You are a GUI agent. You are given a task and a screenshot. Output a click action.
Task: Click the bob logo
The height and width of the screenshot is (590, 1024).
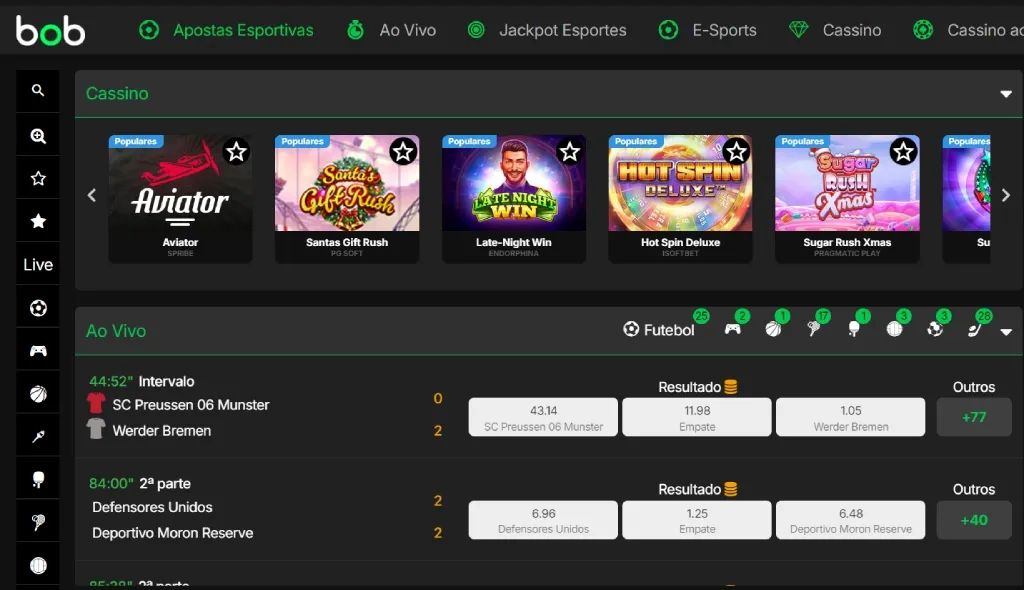[x=50, y=30]
